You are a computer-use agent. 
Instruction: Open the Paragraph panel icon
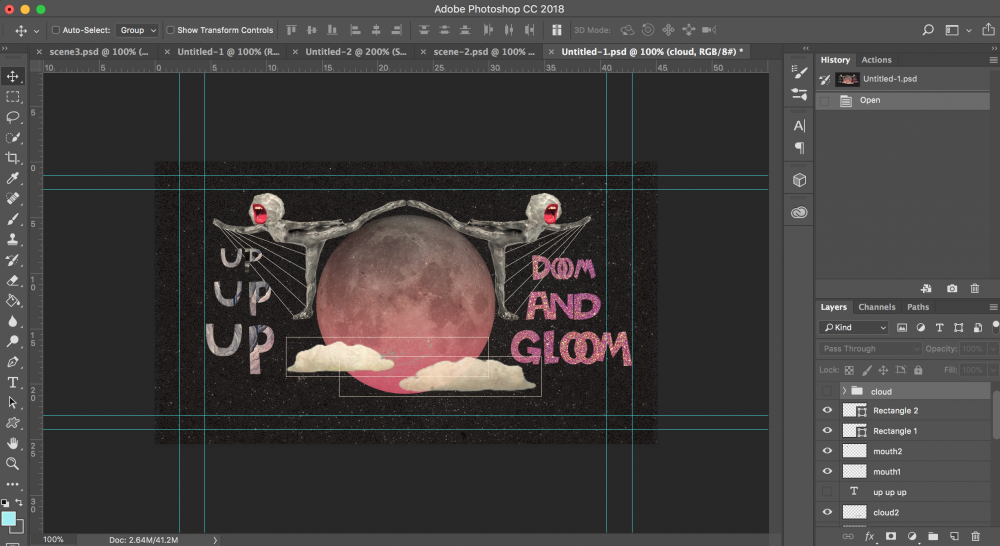799,148
